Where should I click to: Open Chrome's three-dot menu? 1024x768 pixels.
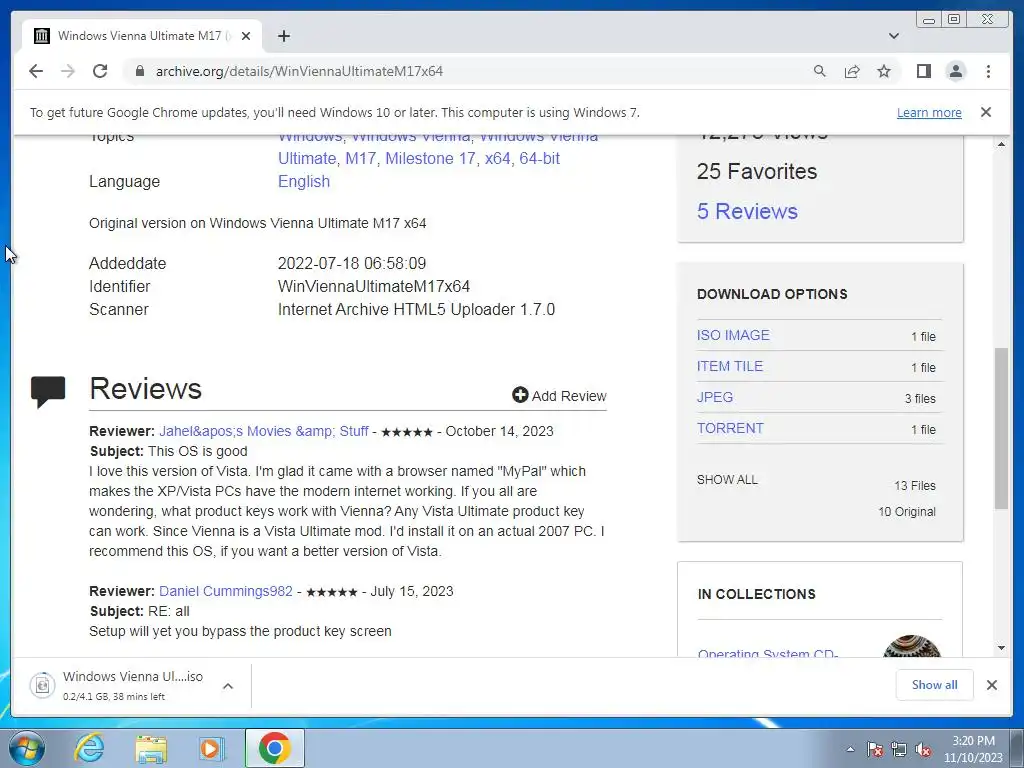[x=988, y=71]
